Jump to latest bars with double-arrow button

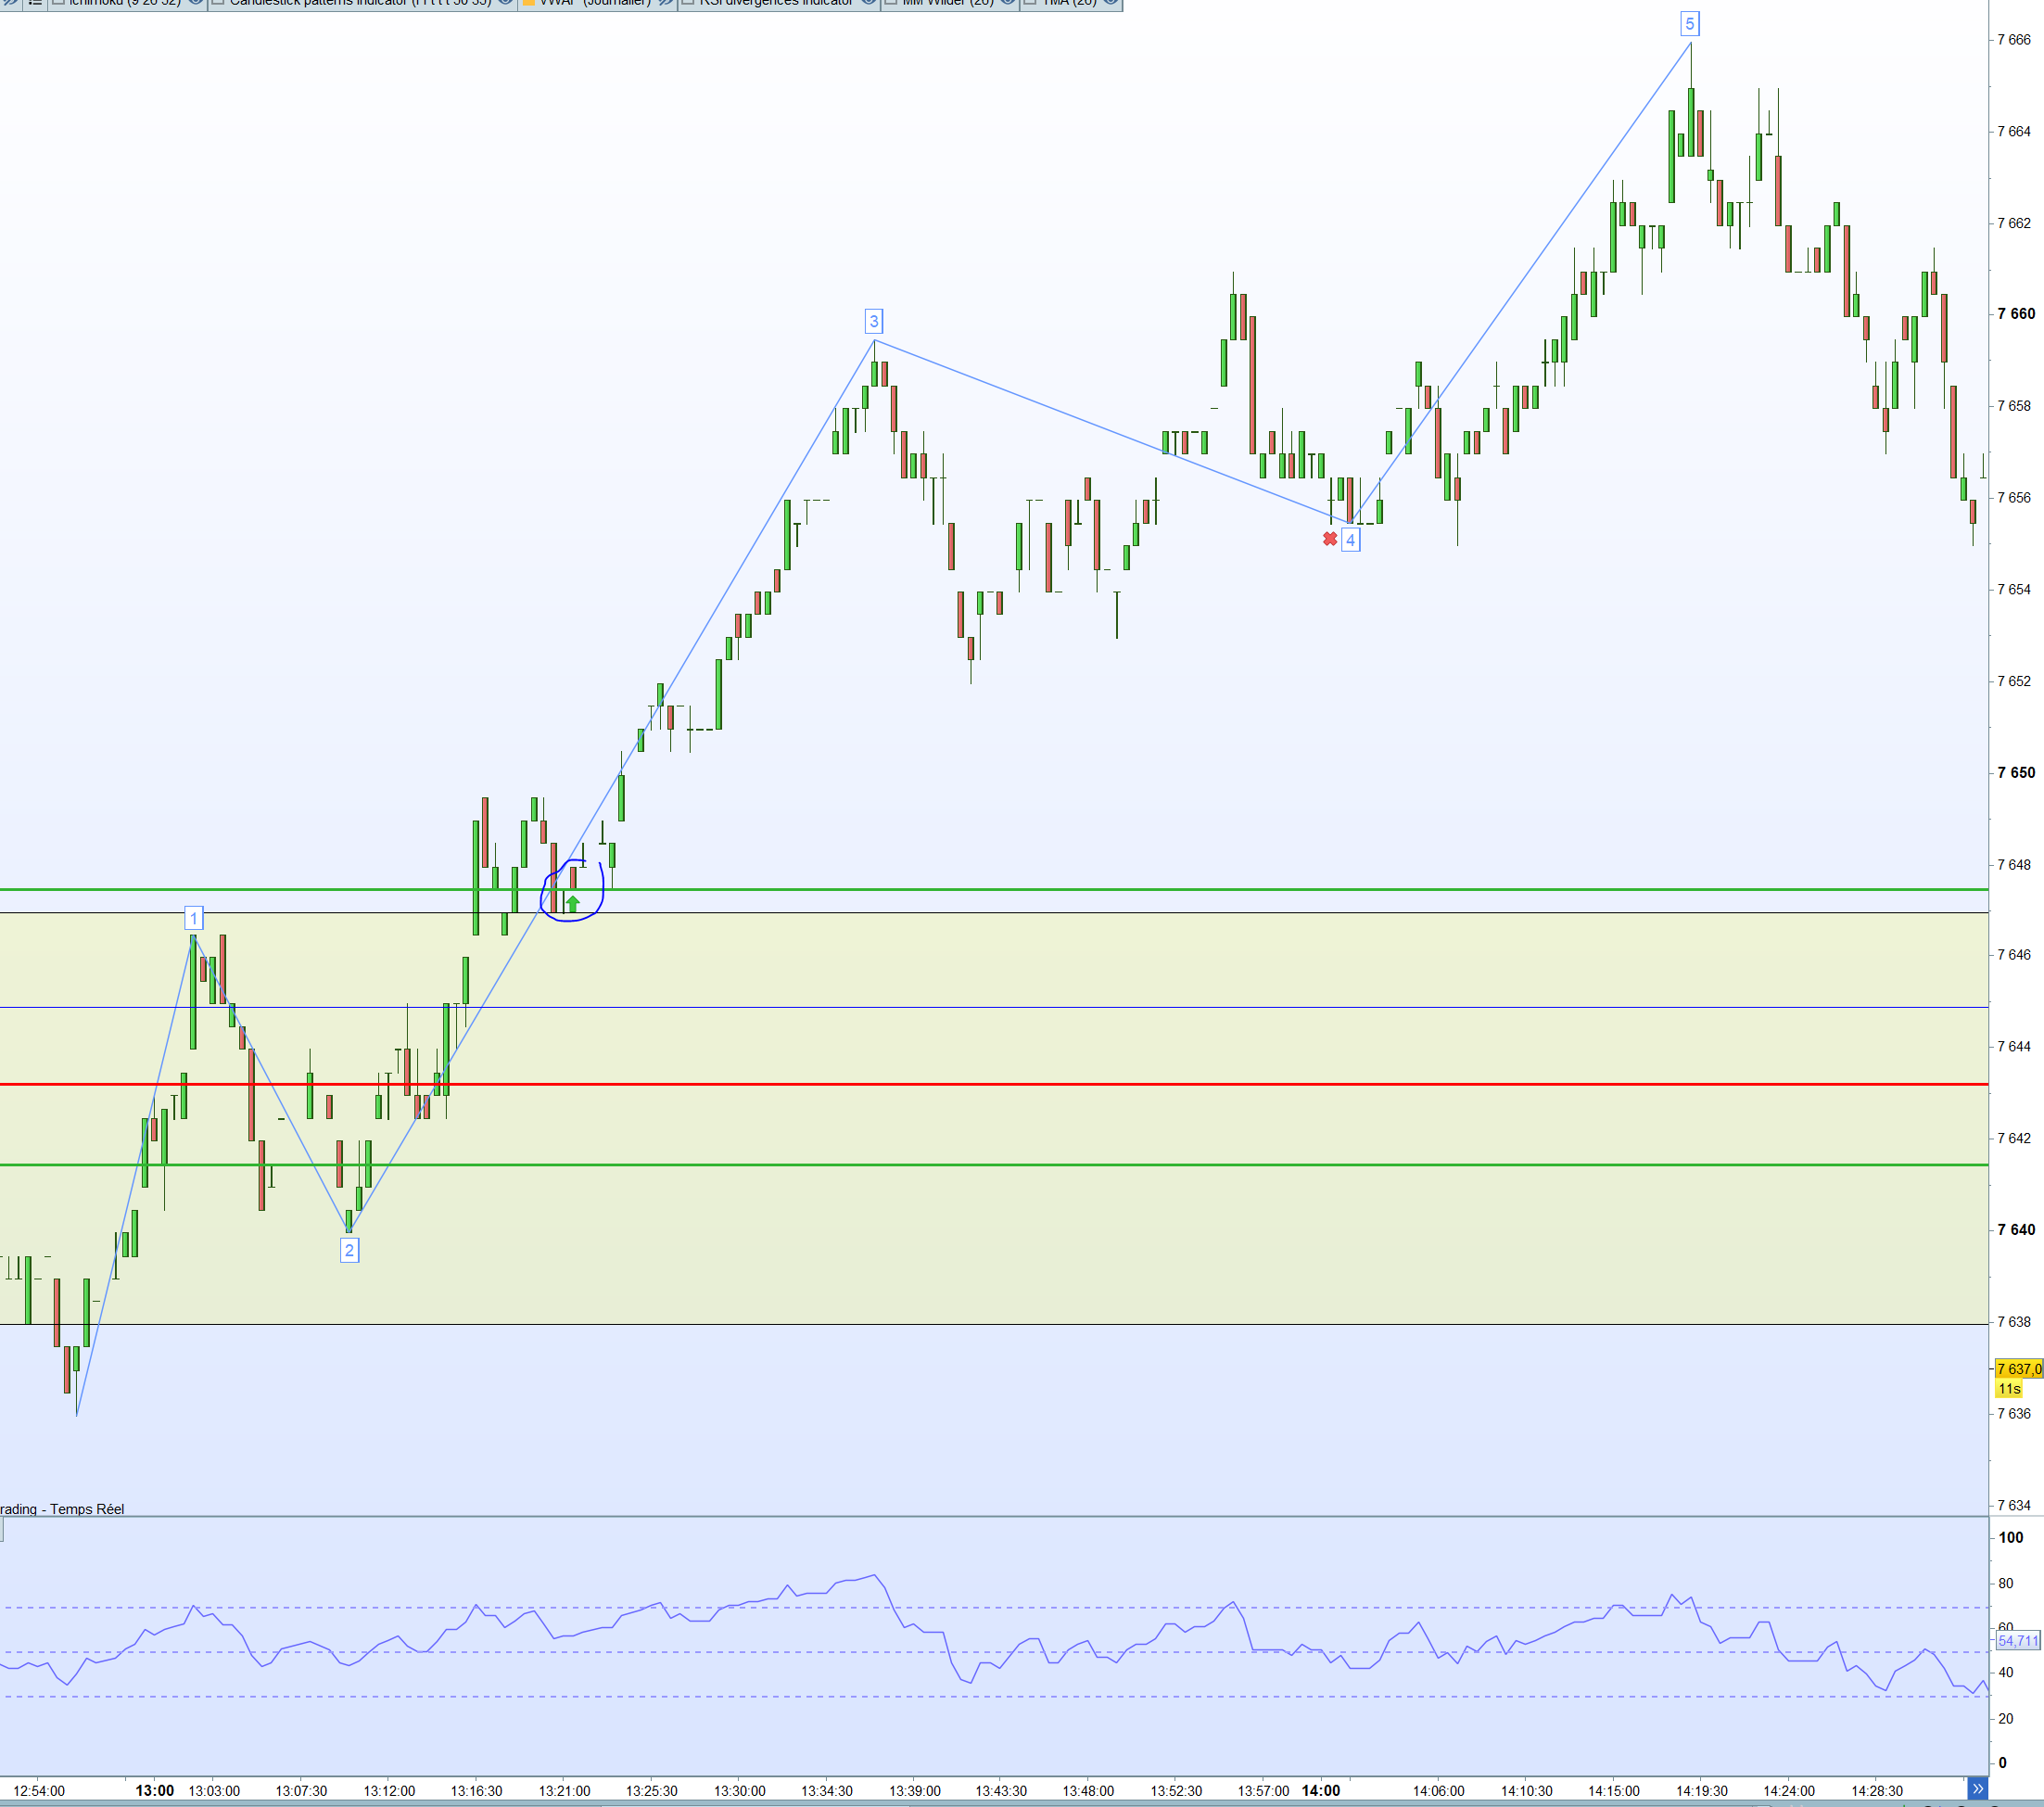coord(1976,1788)
